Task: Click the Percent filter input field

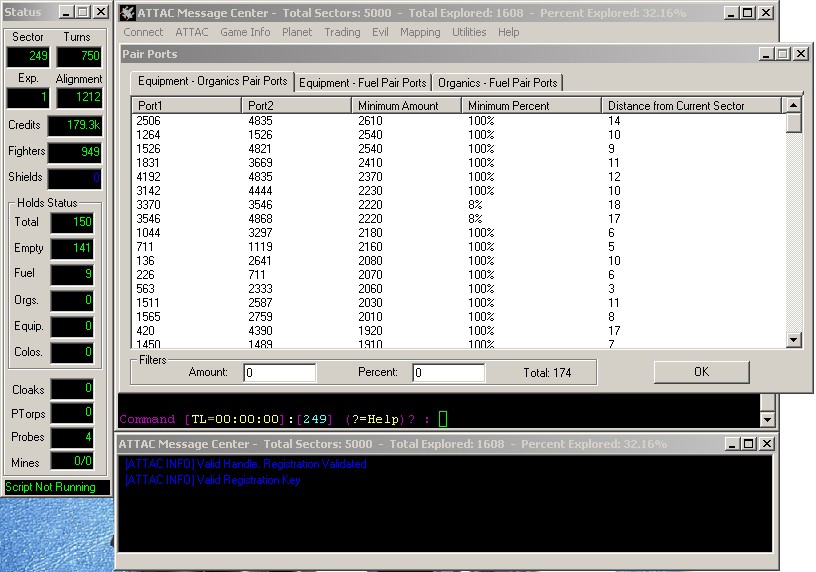Action: 449,372
